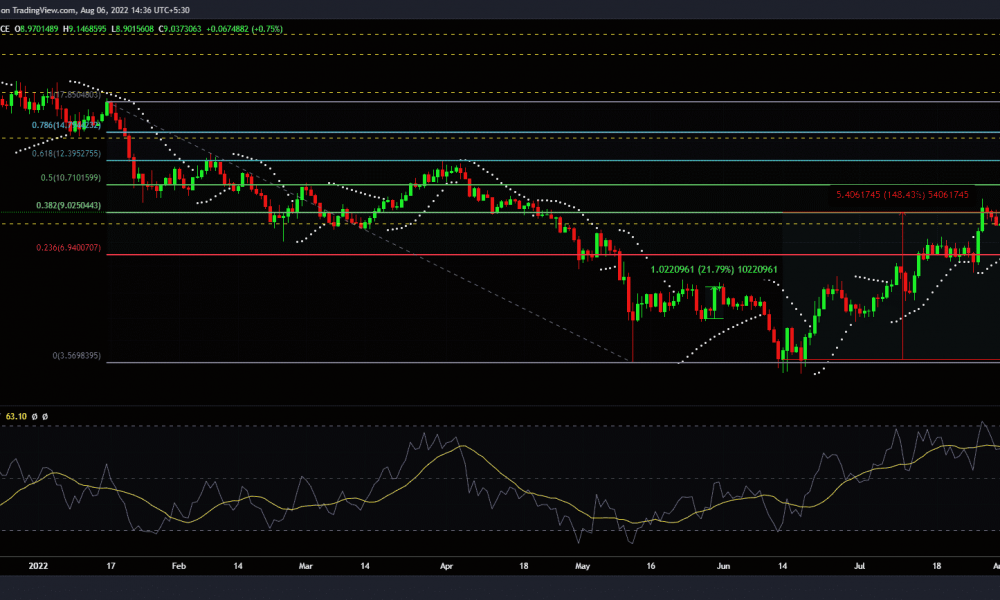
Task: Click the 0.618(12.3952755) Fibonacci label
Action: coord(66,154)
